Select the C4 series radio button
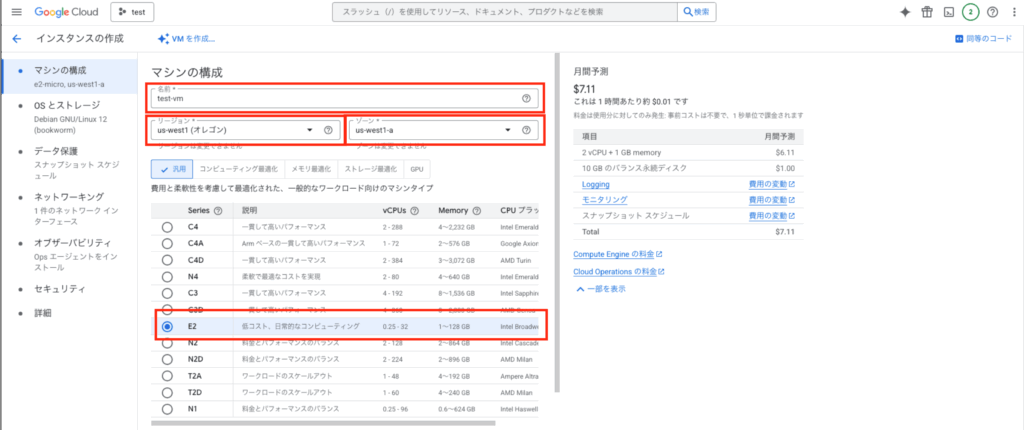 [167, 227]
